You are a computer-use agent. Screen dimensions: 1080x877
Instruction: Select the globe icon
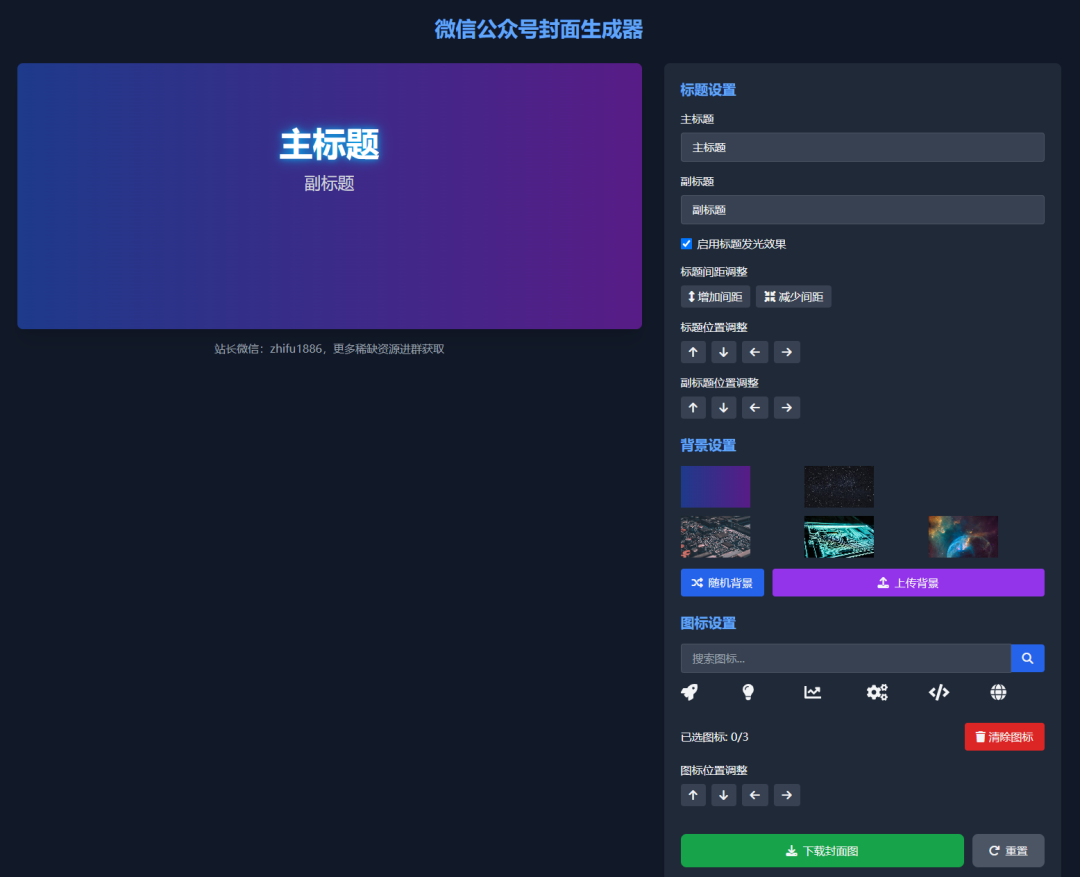pos(998,692)
